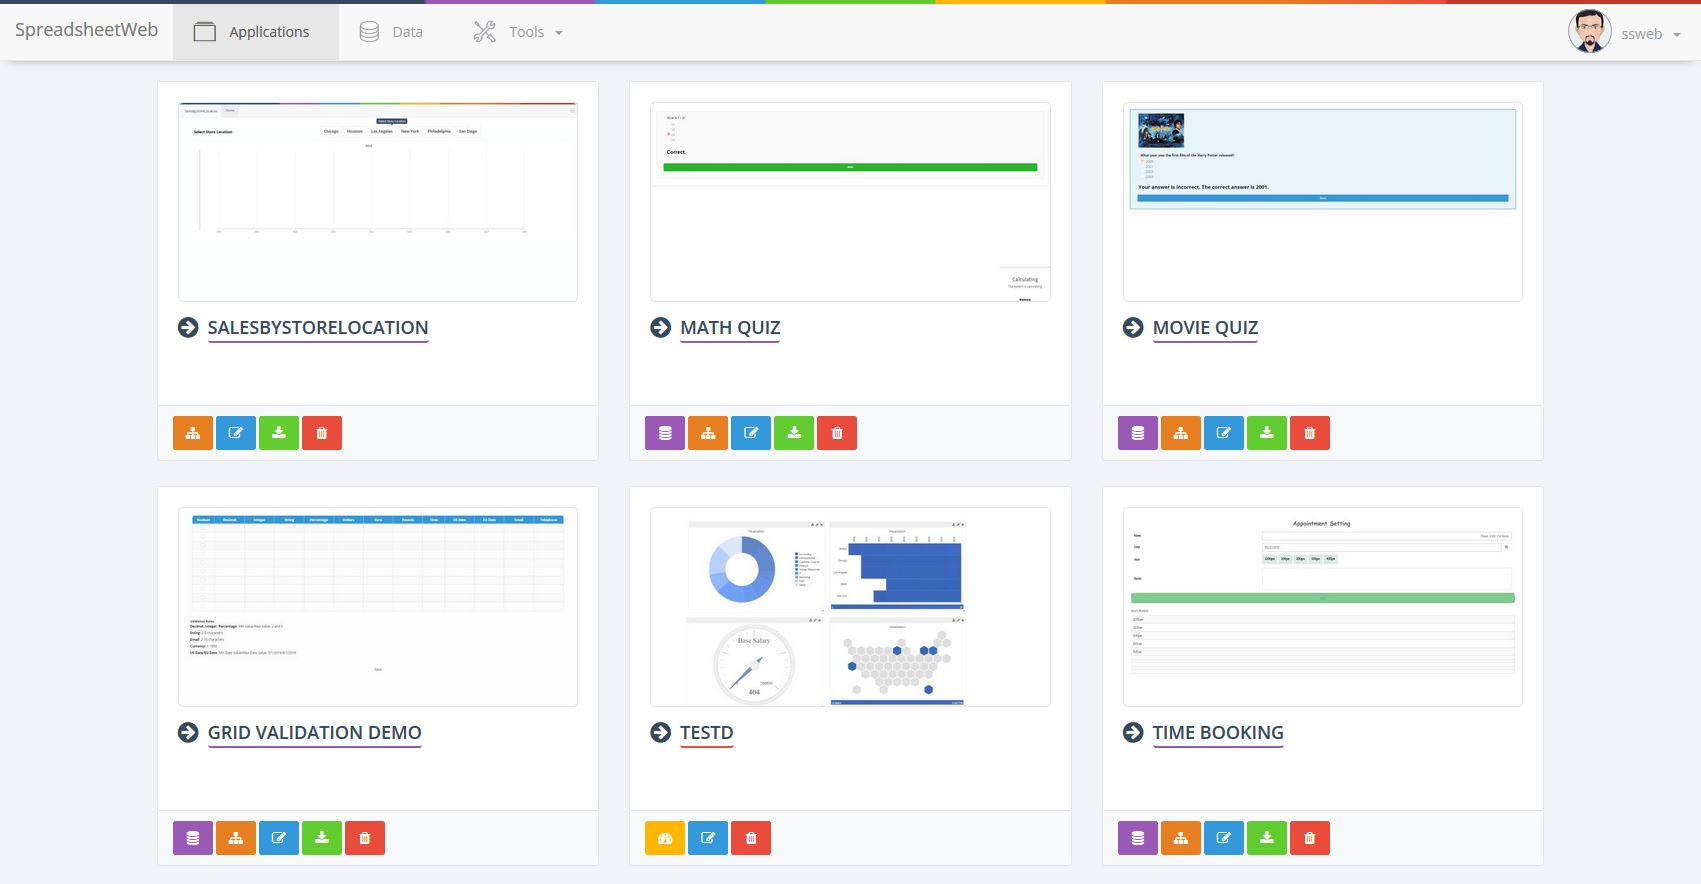
Task: Delete the TIME BOOKING application
Action: coord(1310,838)
